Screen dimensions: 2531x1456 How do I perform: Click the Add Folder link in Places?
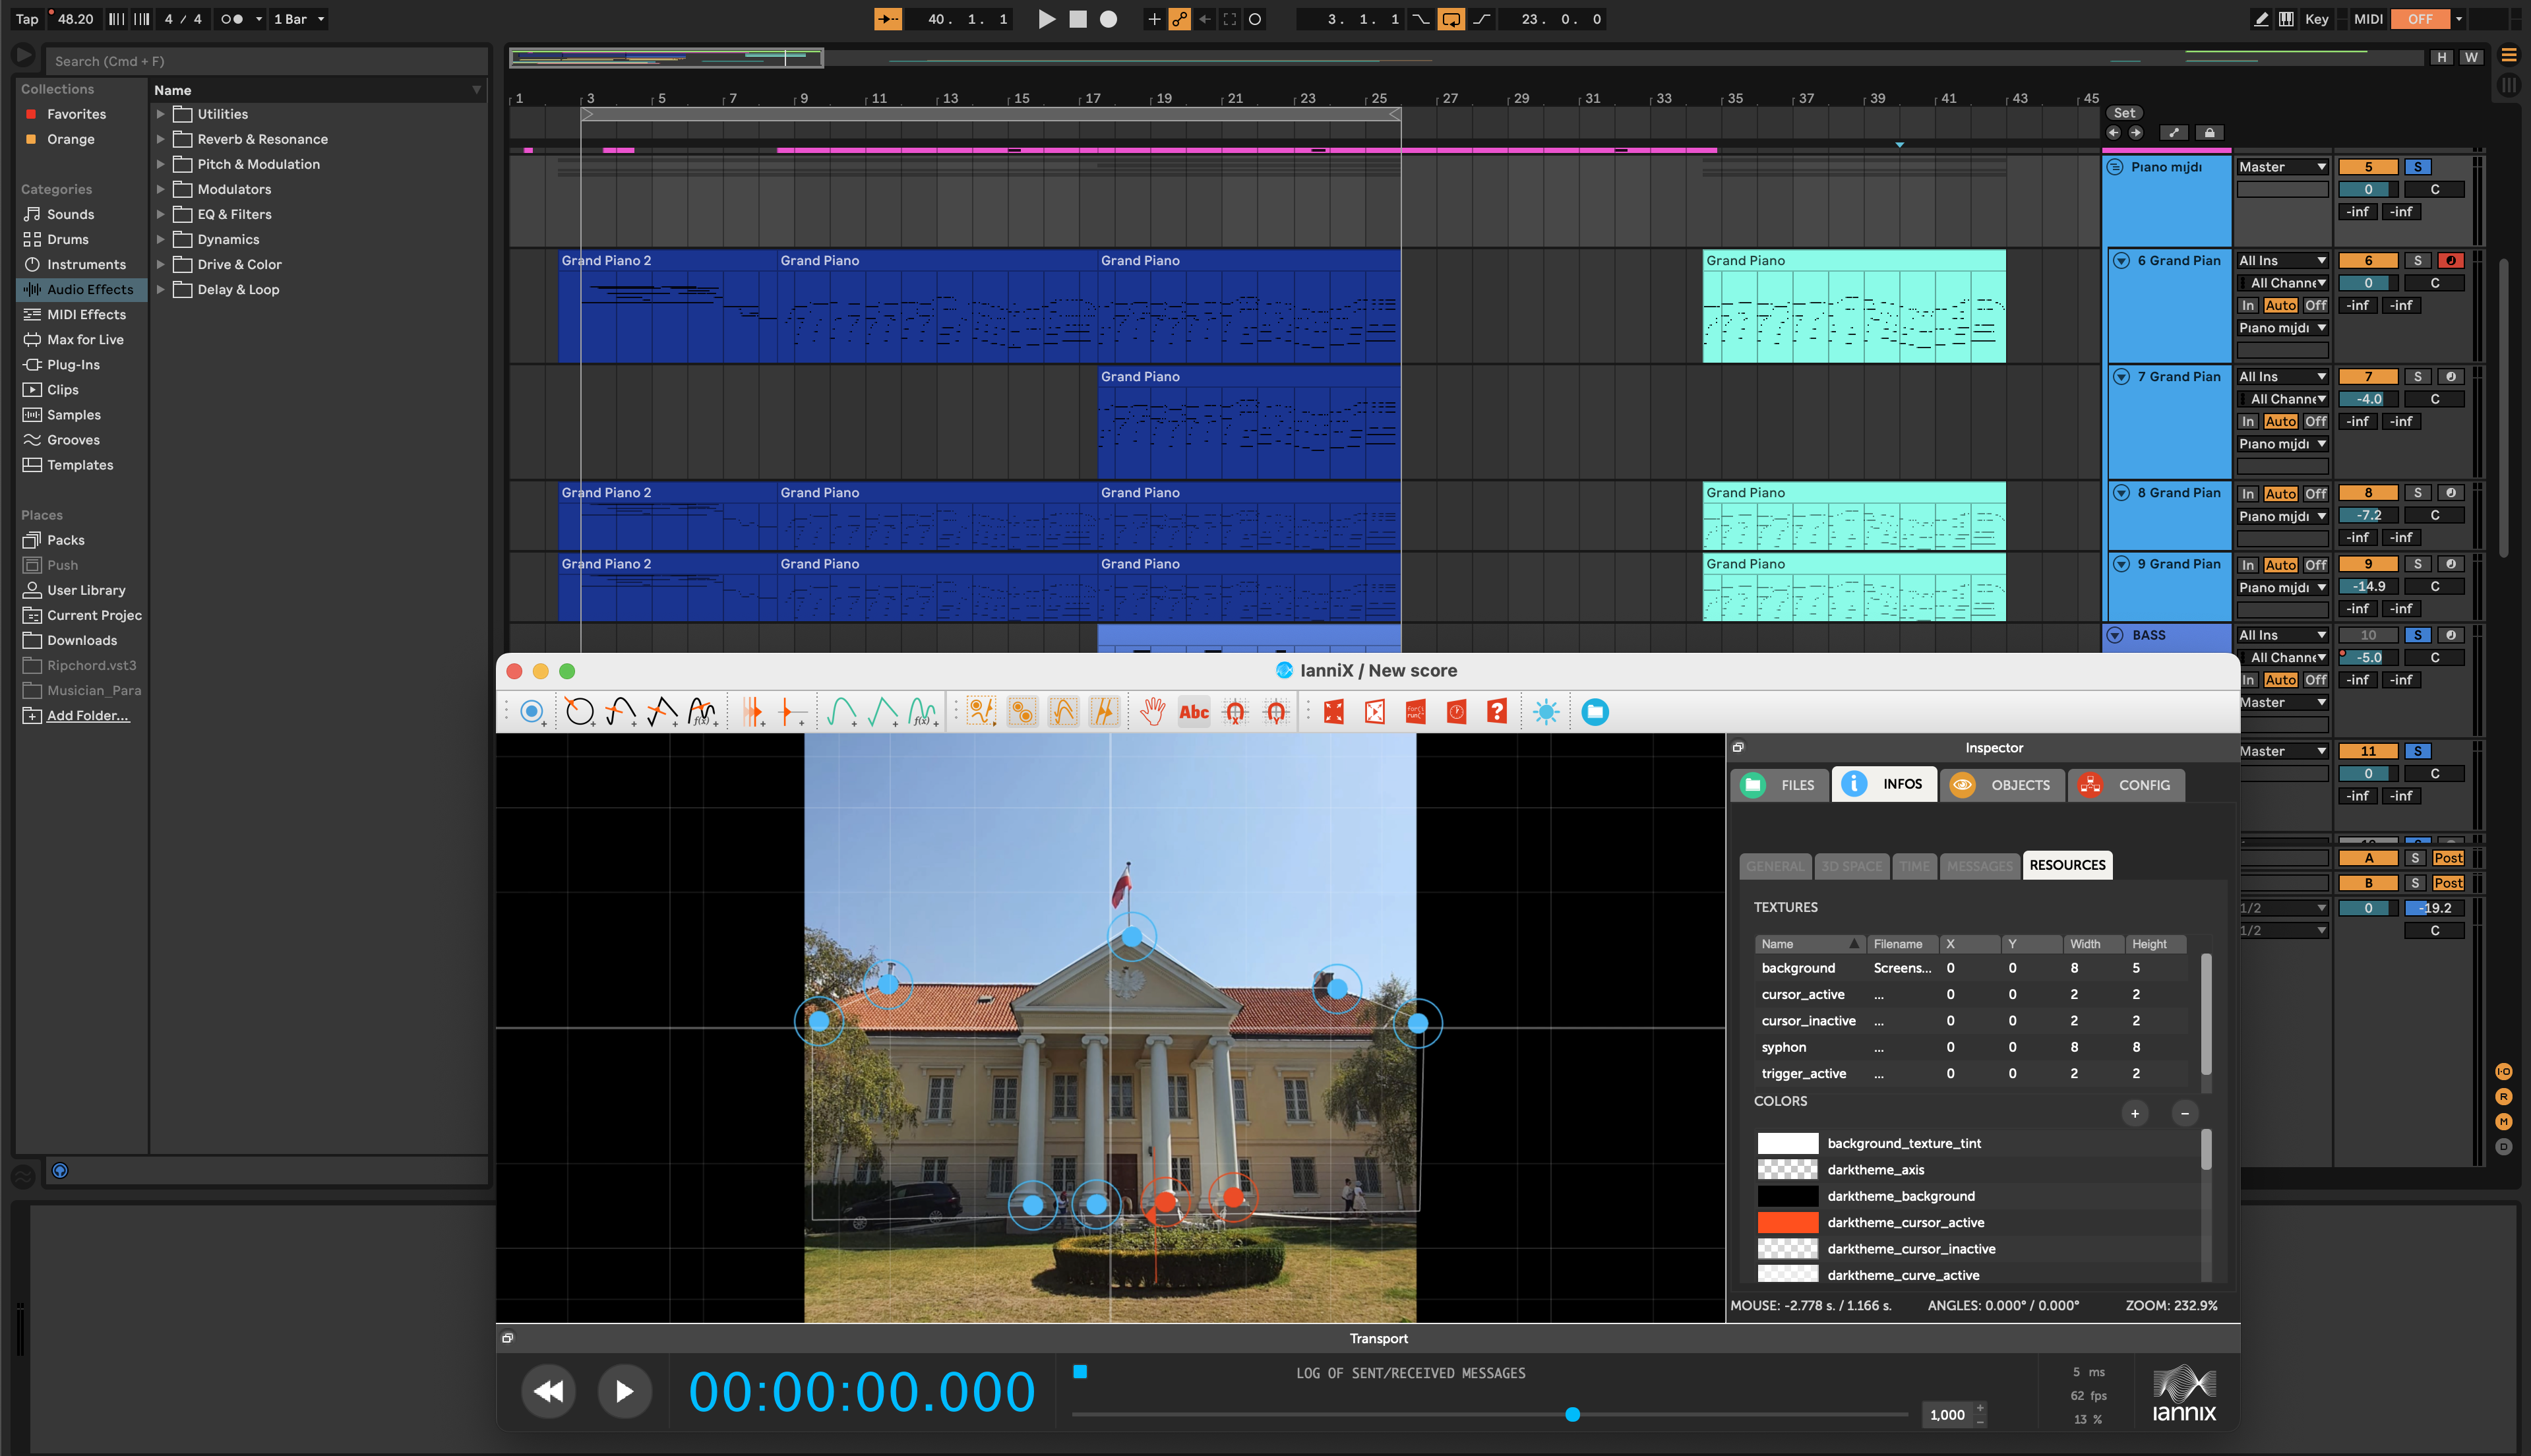(87, 716)
